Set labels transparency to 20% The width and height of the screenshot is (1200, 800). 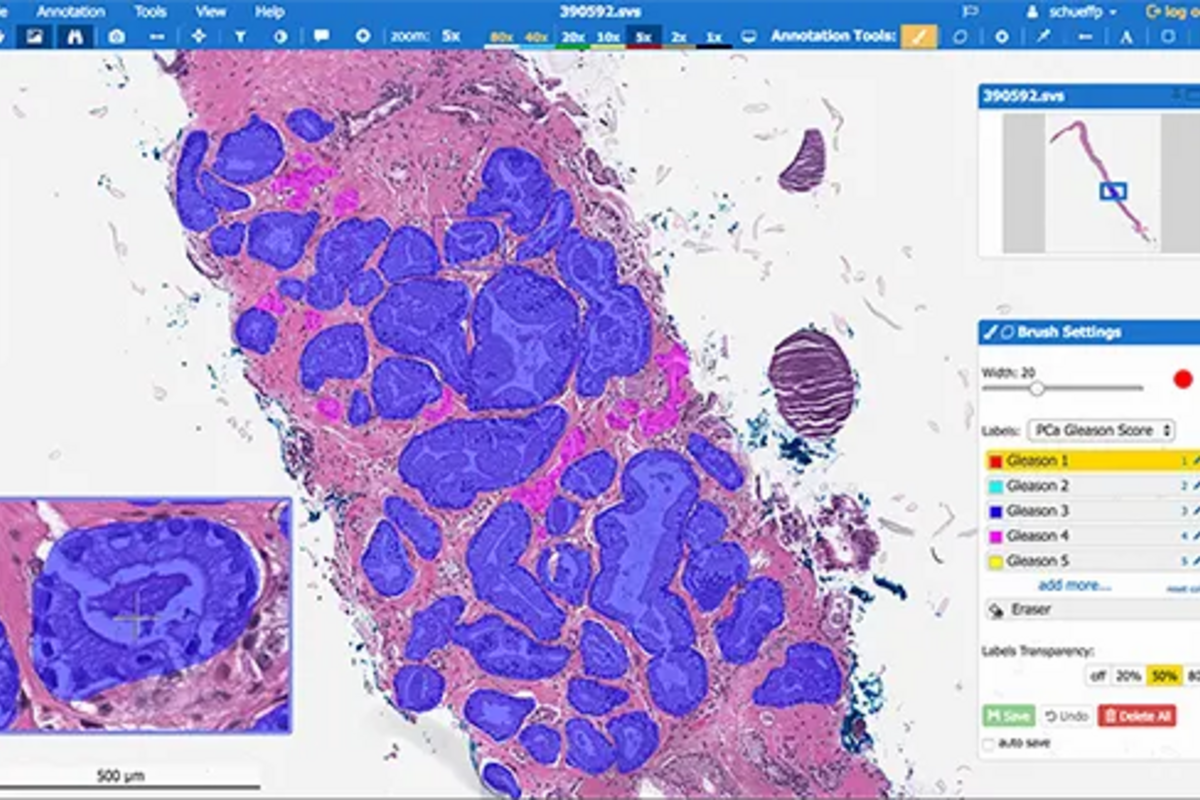click(x=1128, y=676)
